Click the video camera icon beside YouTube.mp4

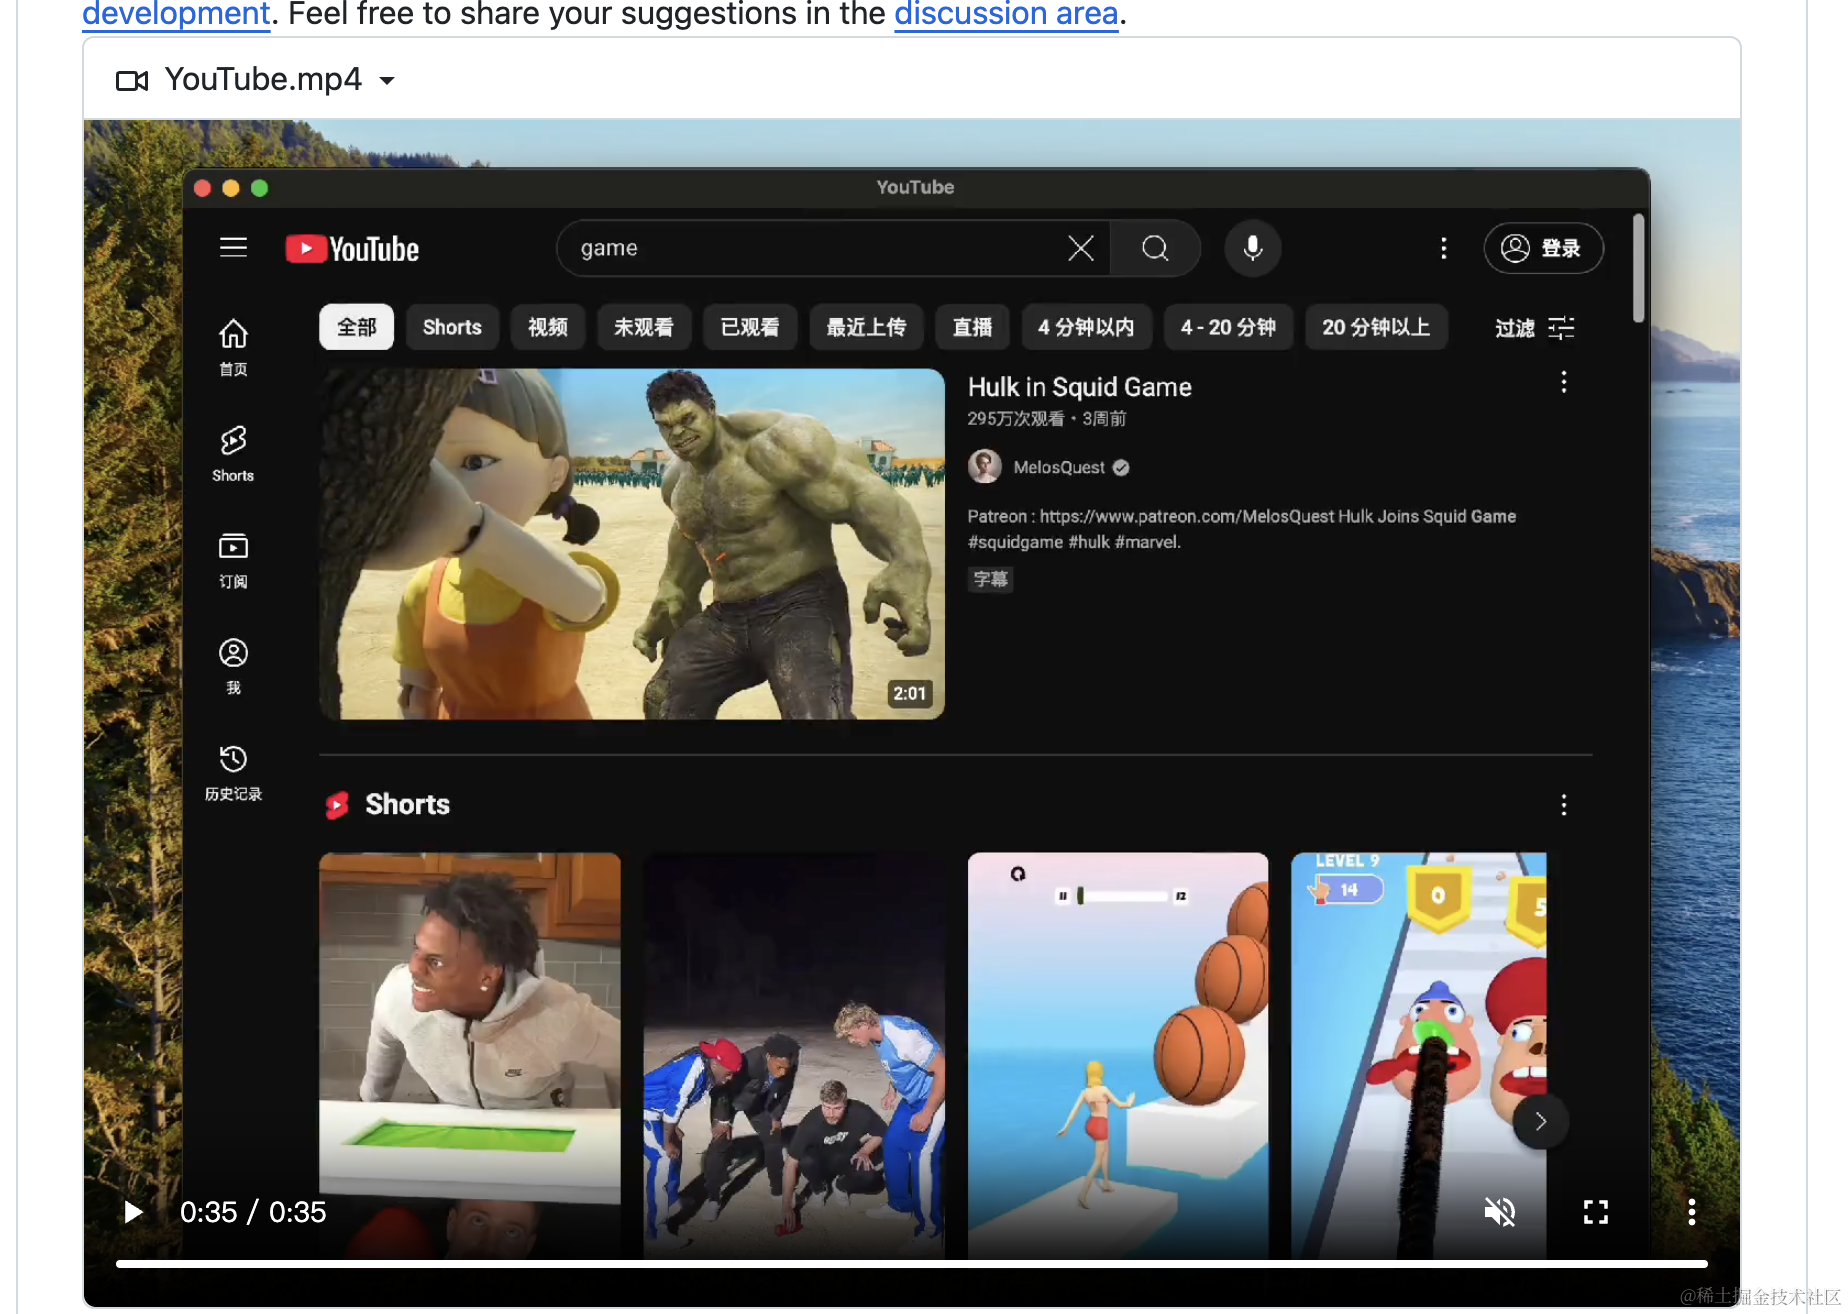(x=132, y=81)
